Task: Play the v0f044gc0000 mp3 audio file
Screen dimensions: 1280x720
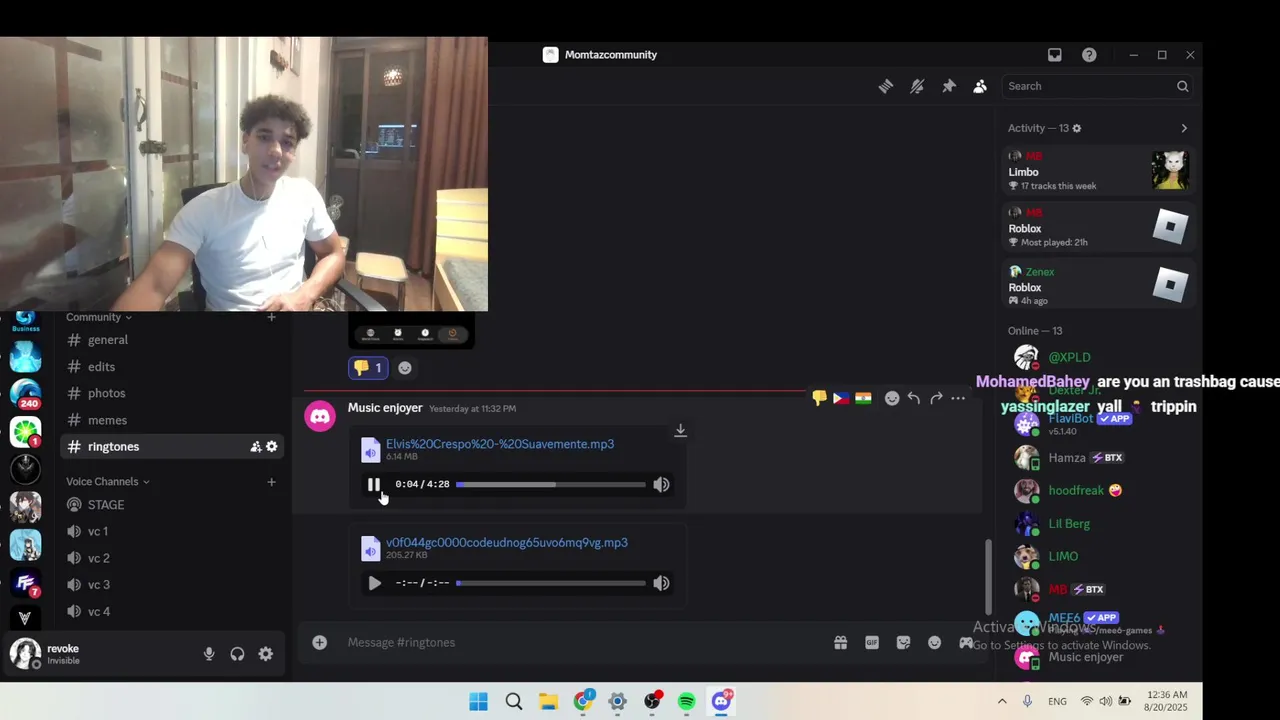Action: (x=374, y=583)
